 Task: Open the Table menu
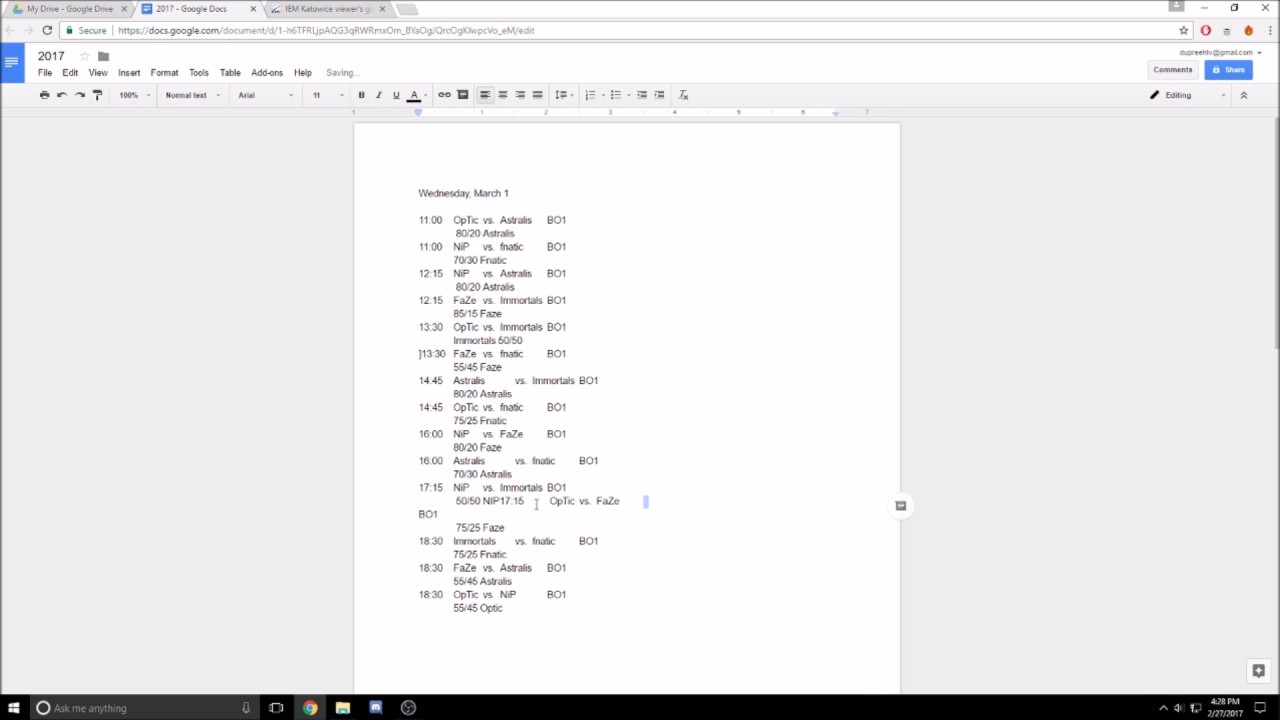click(x=230, y=73)
